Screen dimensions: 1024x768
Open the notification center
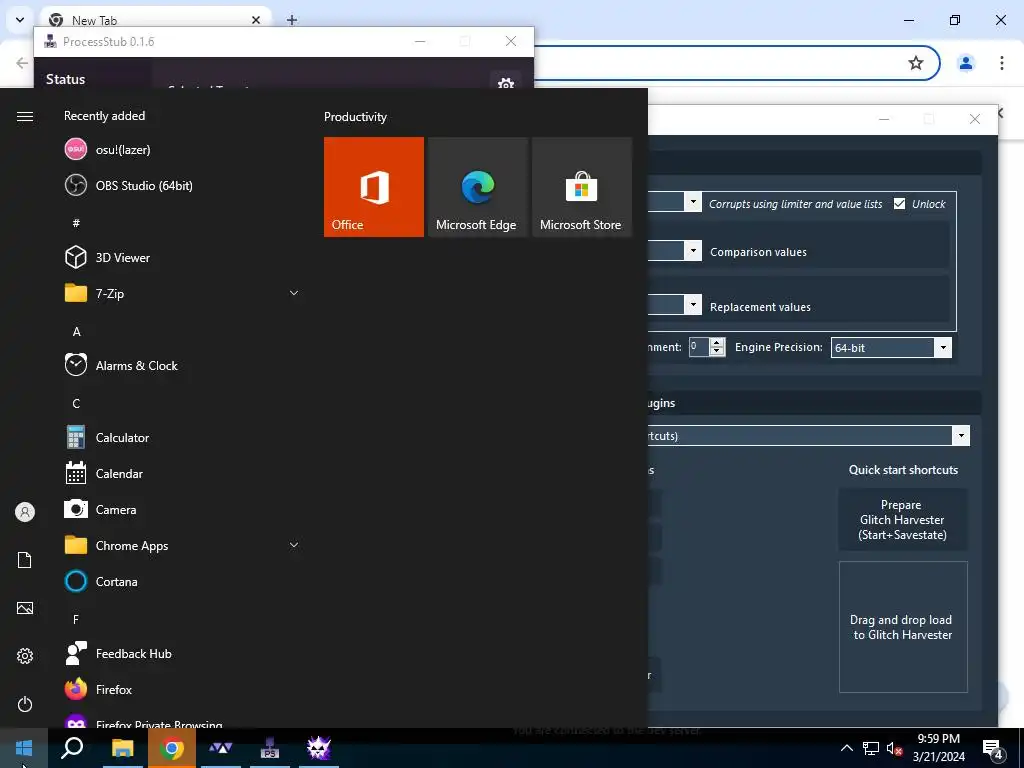(x=993, y=748)
